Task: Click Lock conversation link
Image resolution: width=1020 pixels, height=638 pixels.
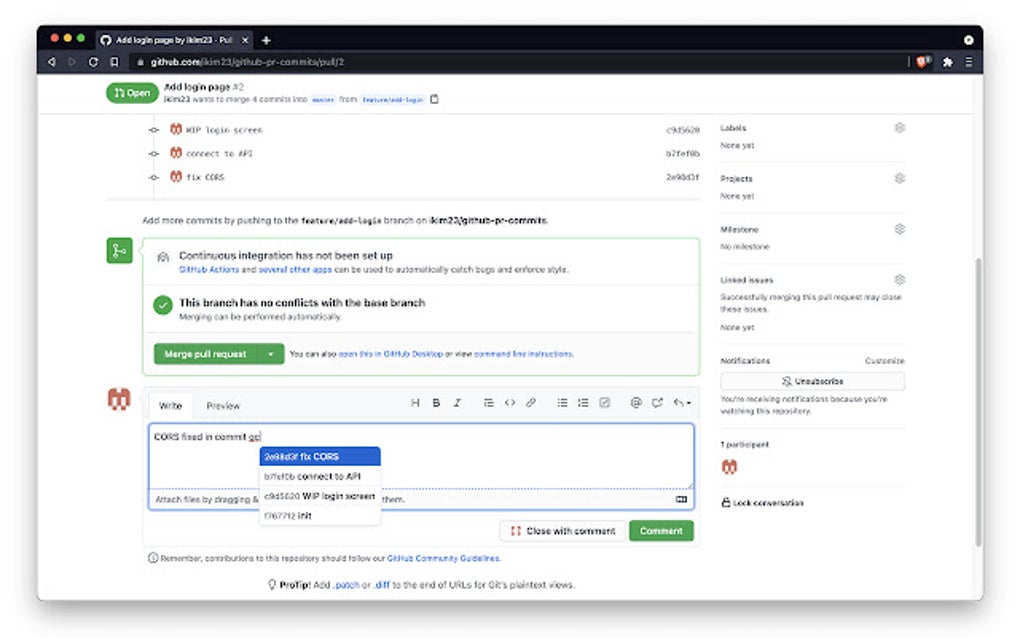Action: [x=762, y=503]
